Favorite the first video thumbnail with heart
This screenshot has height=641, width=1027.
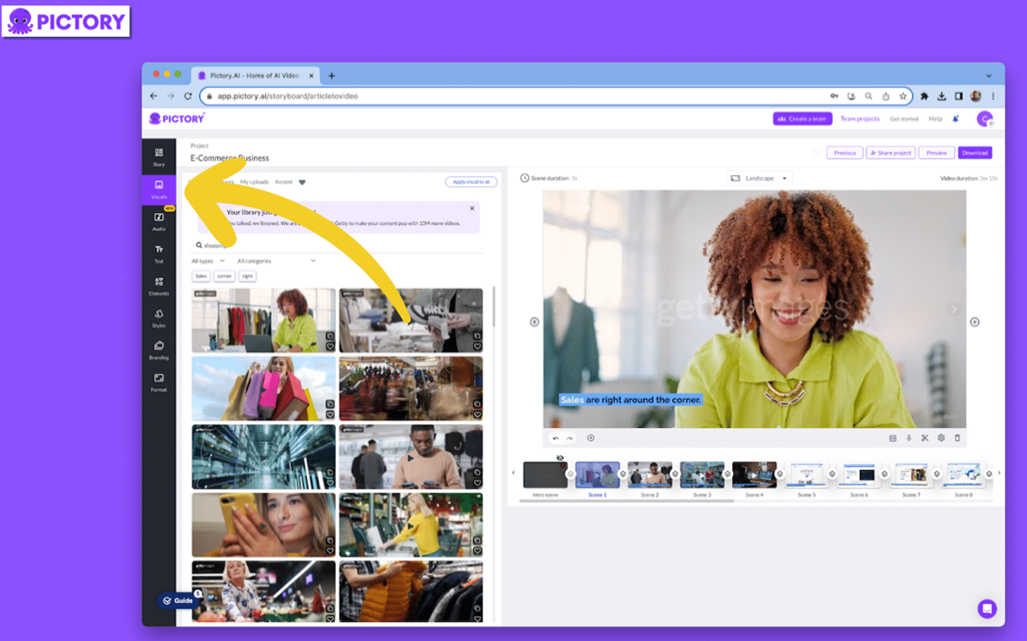coord(330,347)
